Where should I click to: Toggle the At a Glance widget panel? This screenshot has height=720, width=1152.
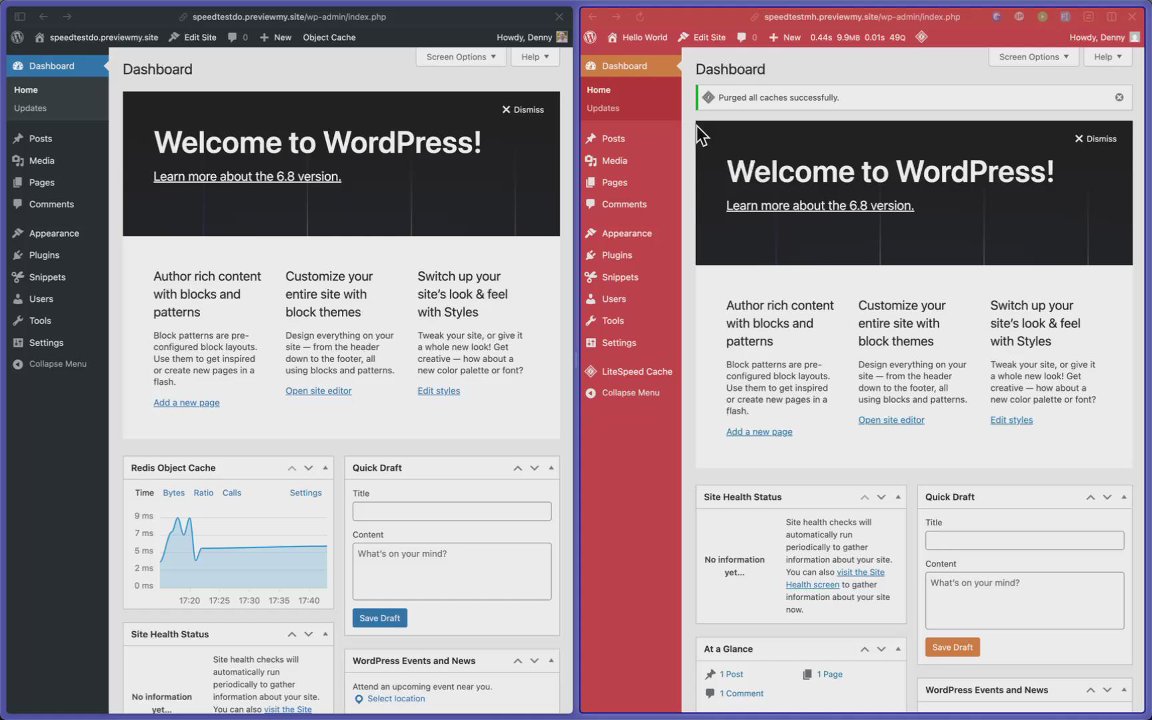click(898, 649)
